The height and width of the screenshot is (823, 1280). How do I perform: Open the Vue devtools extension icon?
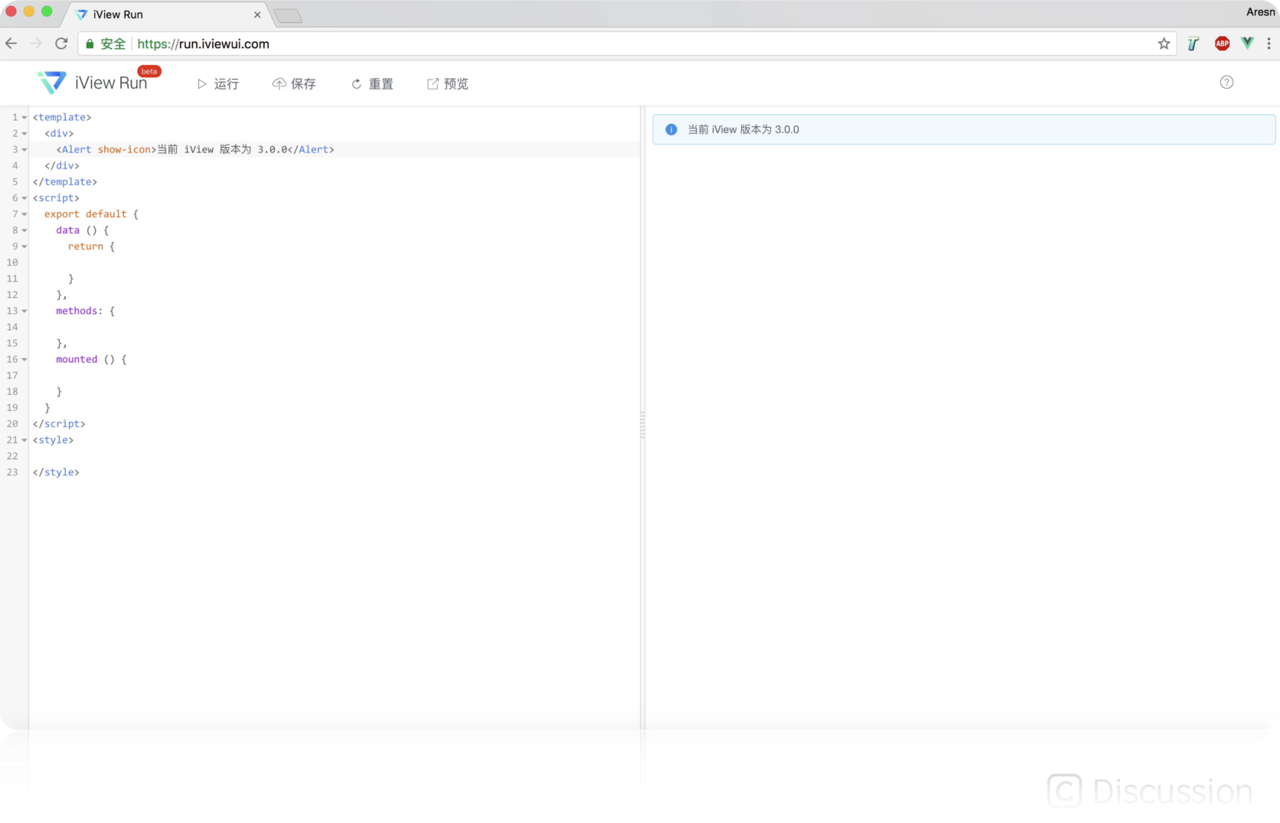pos(1247,43)
